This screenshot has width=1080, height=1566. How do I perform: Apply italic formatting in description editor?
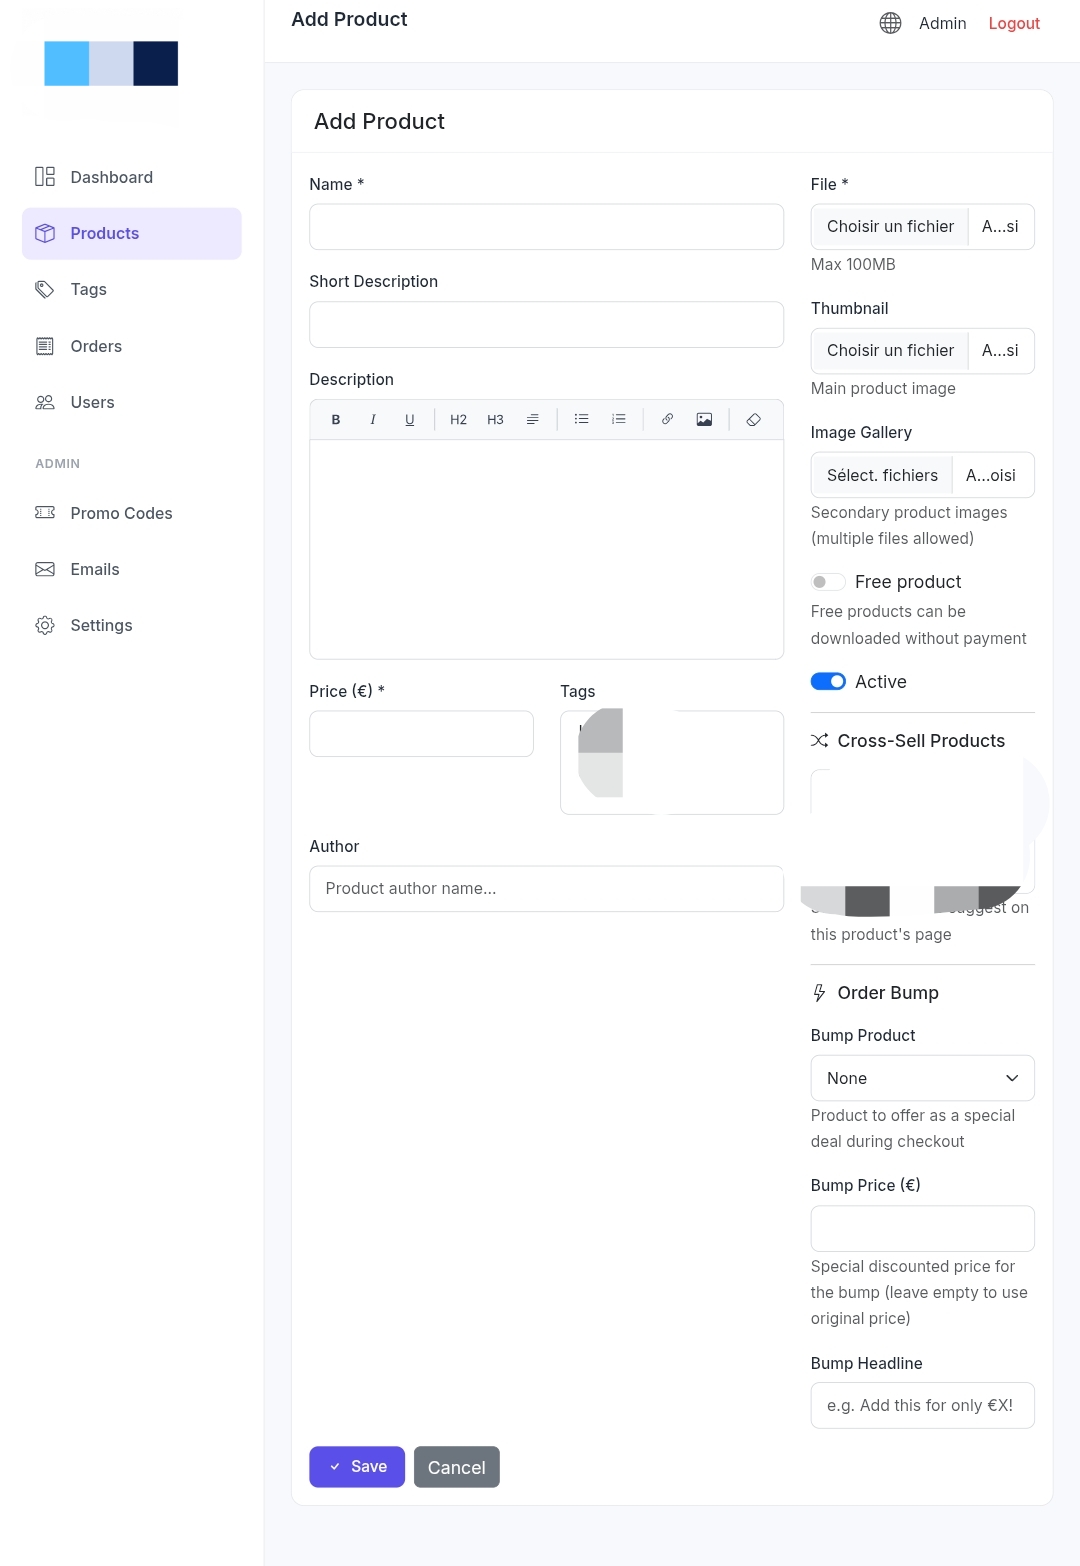click(x=373, y=420)
